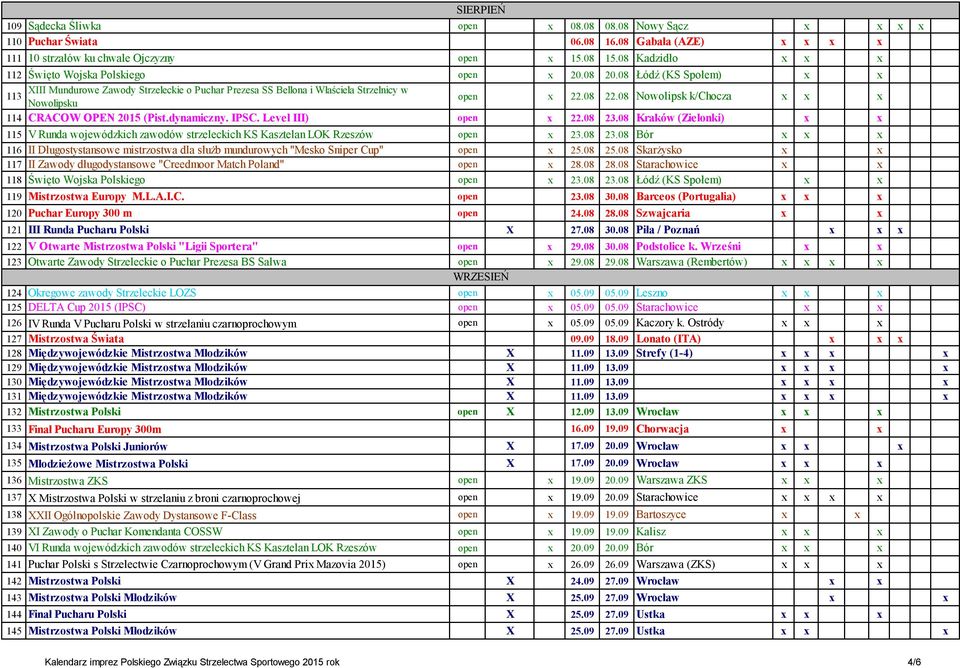Click location Bartoszyce
The image size is (960, 668).
tap(661, 515)
